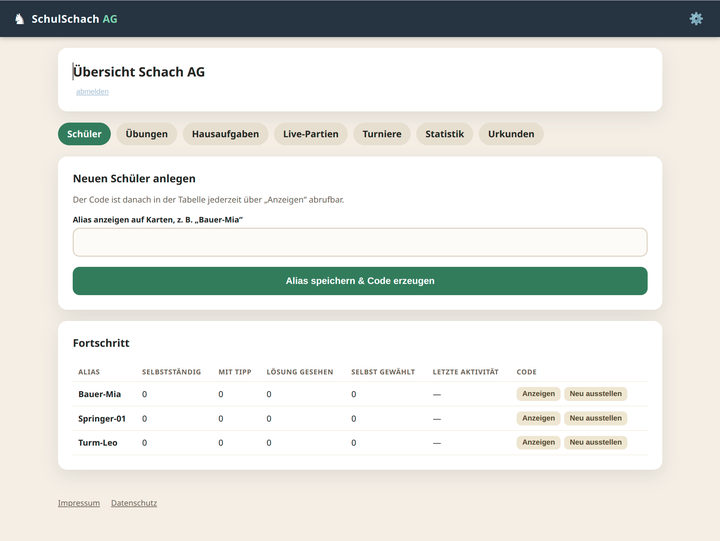The height and width of the screenshot is (541, 720).
Task: Click the Fortschritt section heading
Action: coord(101,343)
